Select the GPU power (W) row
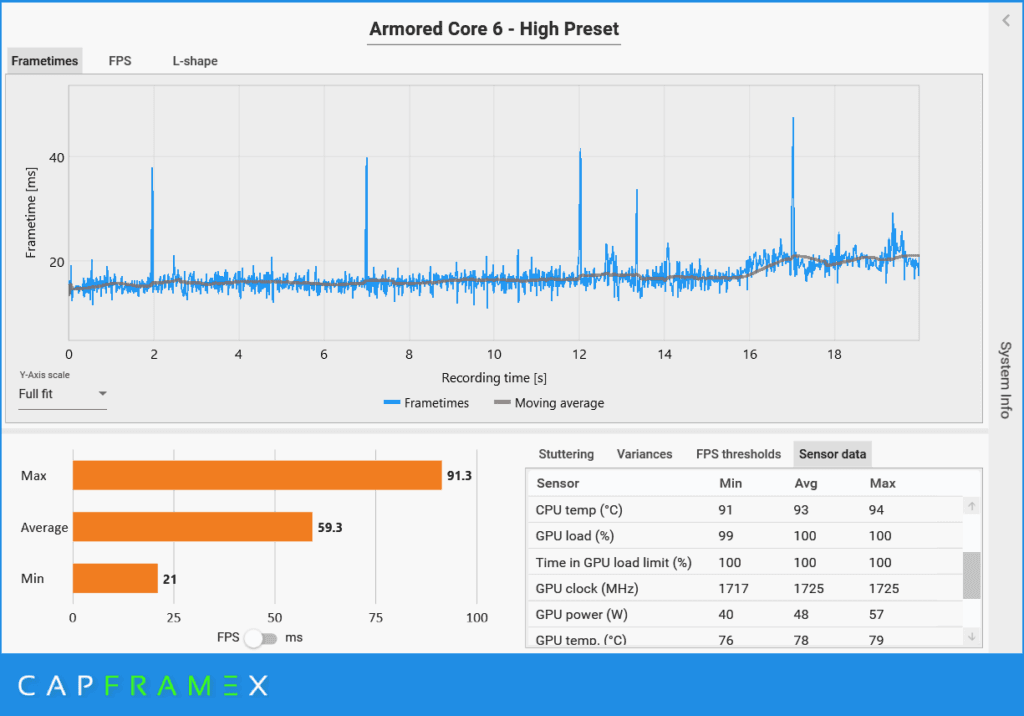This screenshot has width=1024, height=716. pos(744,614)
